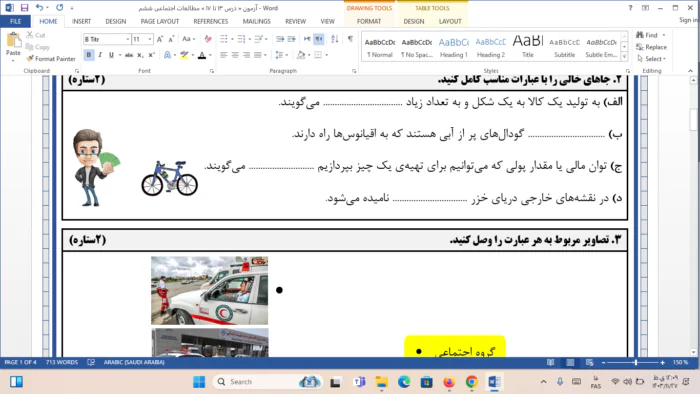
Task: Center align the paragraph
Action: pos(235,55)
